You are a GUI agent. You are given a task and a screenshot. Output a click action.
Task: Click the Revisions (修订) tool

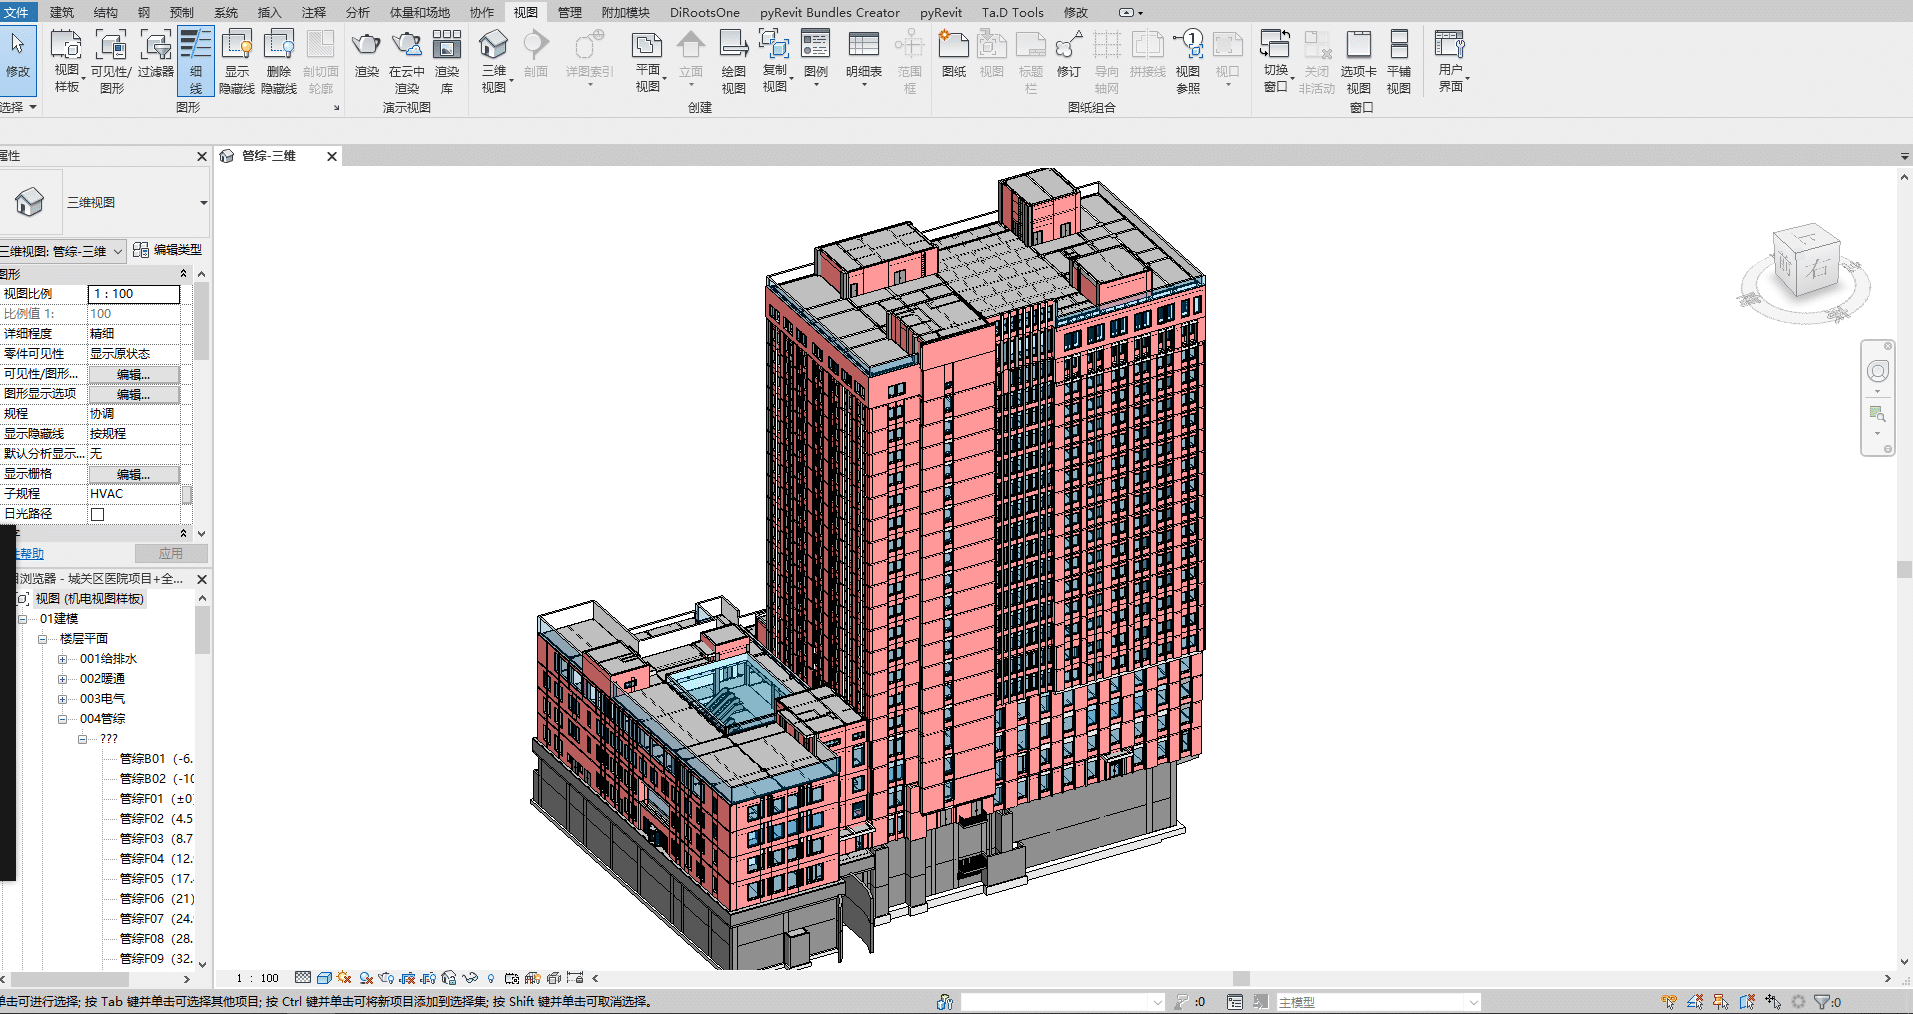(1069, 55)
